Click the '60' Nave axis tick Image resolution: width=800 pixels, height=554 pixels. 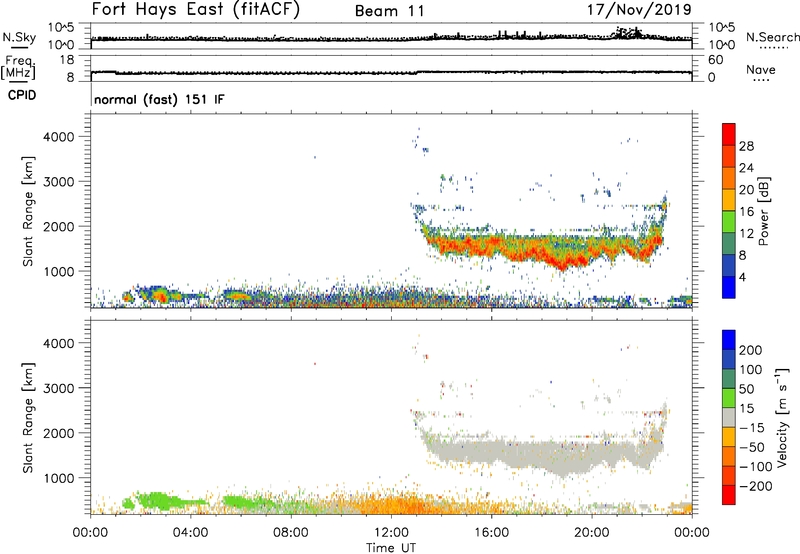coord(715,60)
